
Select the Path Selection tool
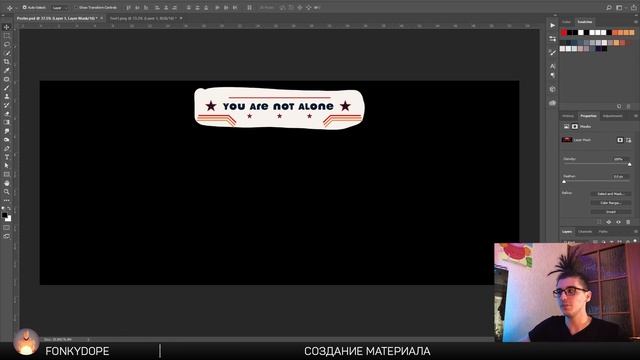click(7, 166)
